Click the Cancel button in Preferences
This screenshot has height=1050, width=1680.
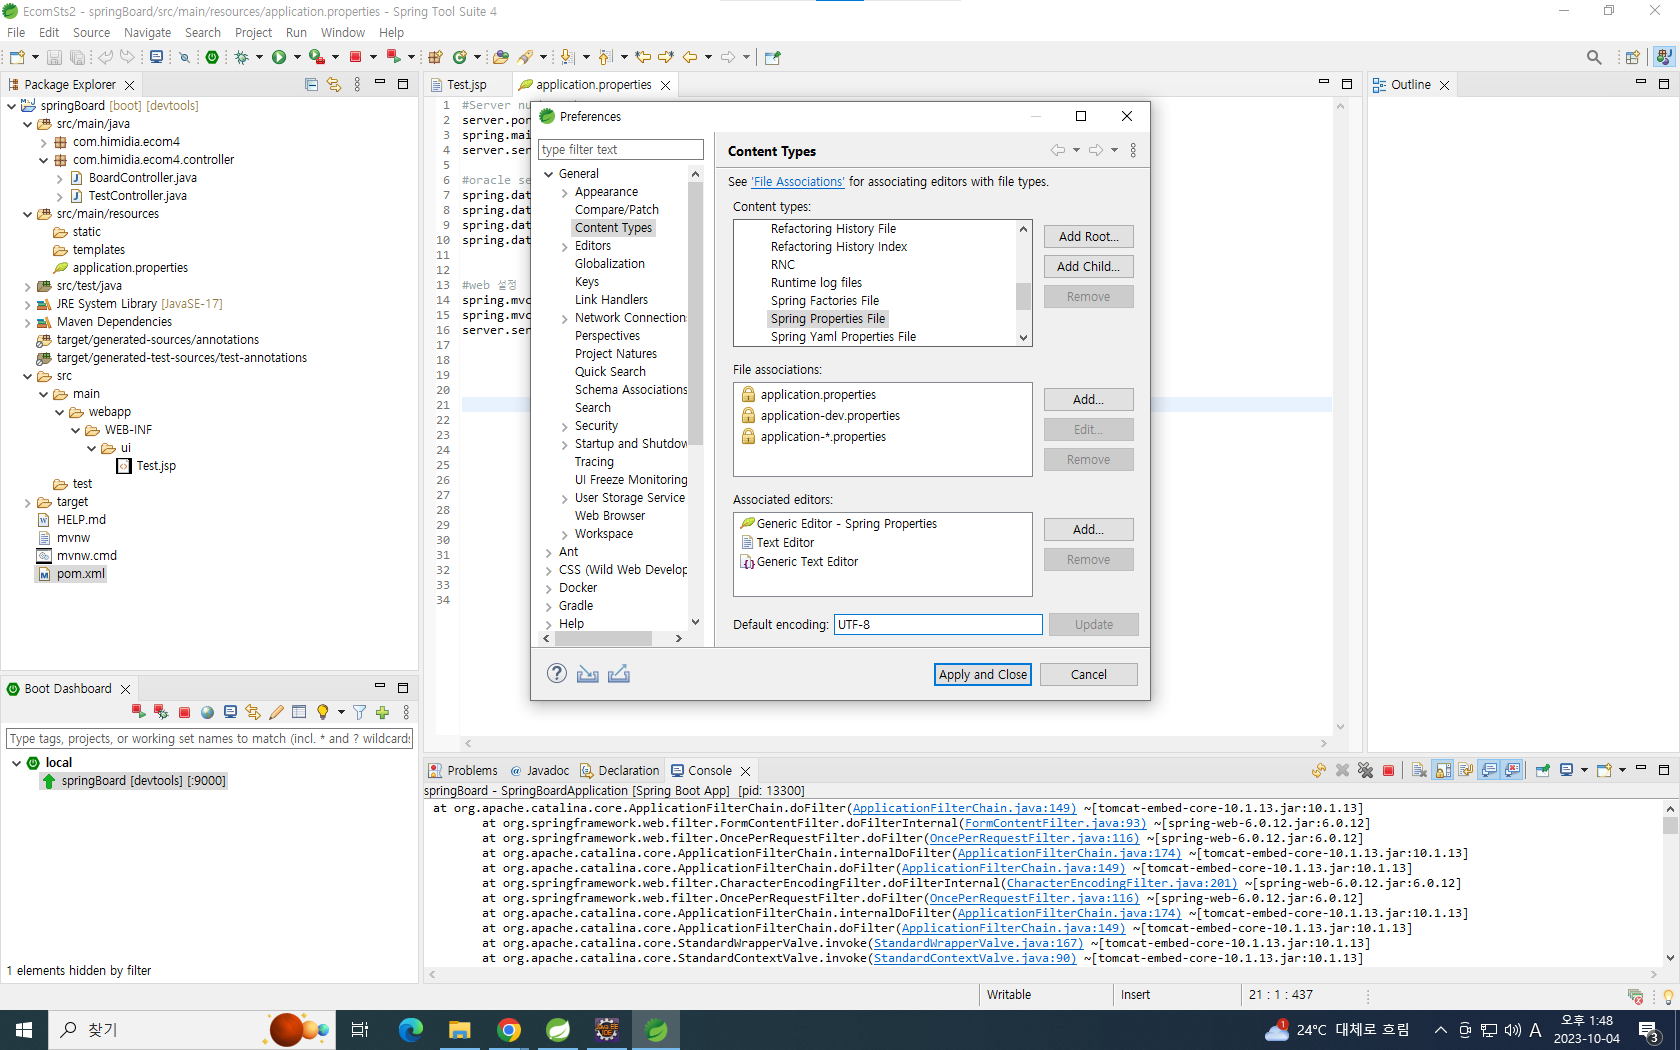[1089, 675]
